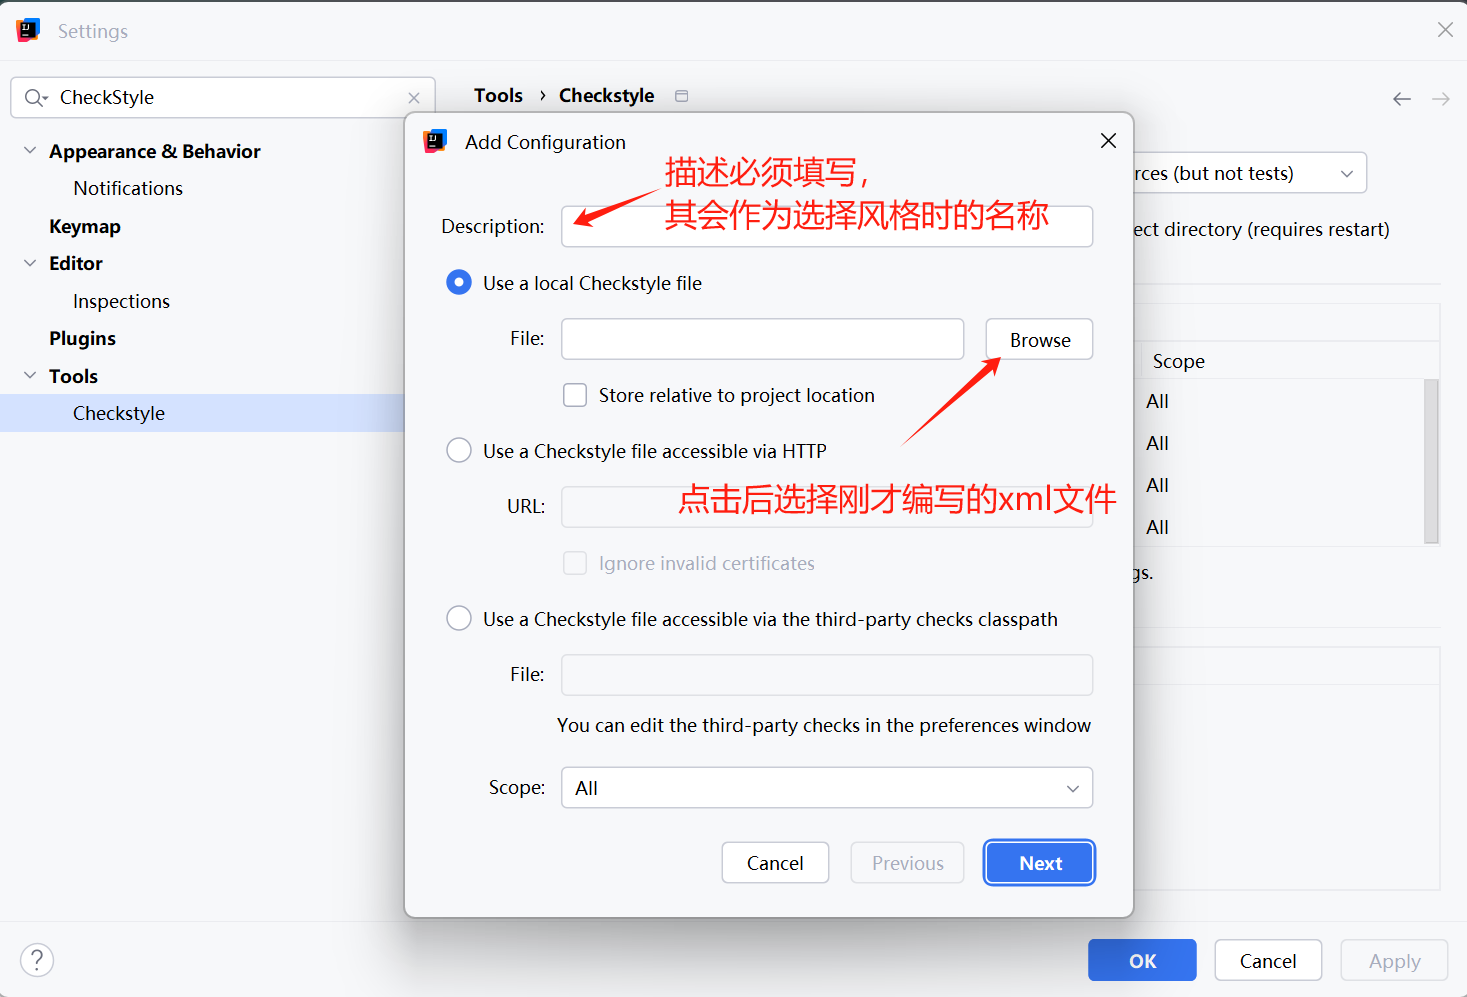
Task: Open the sources (but not tests) dropdown
Action: tap(1250, 173)
